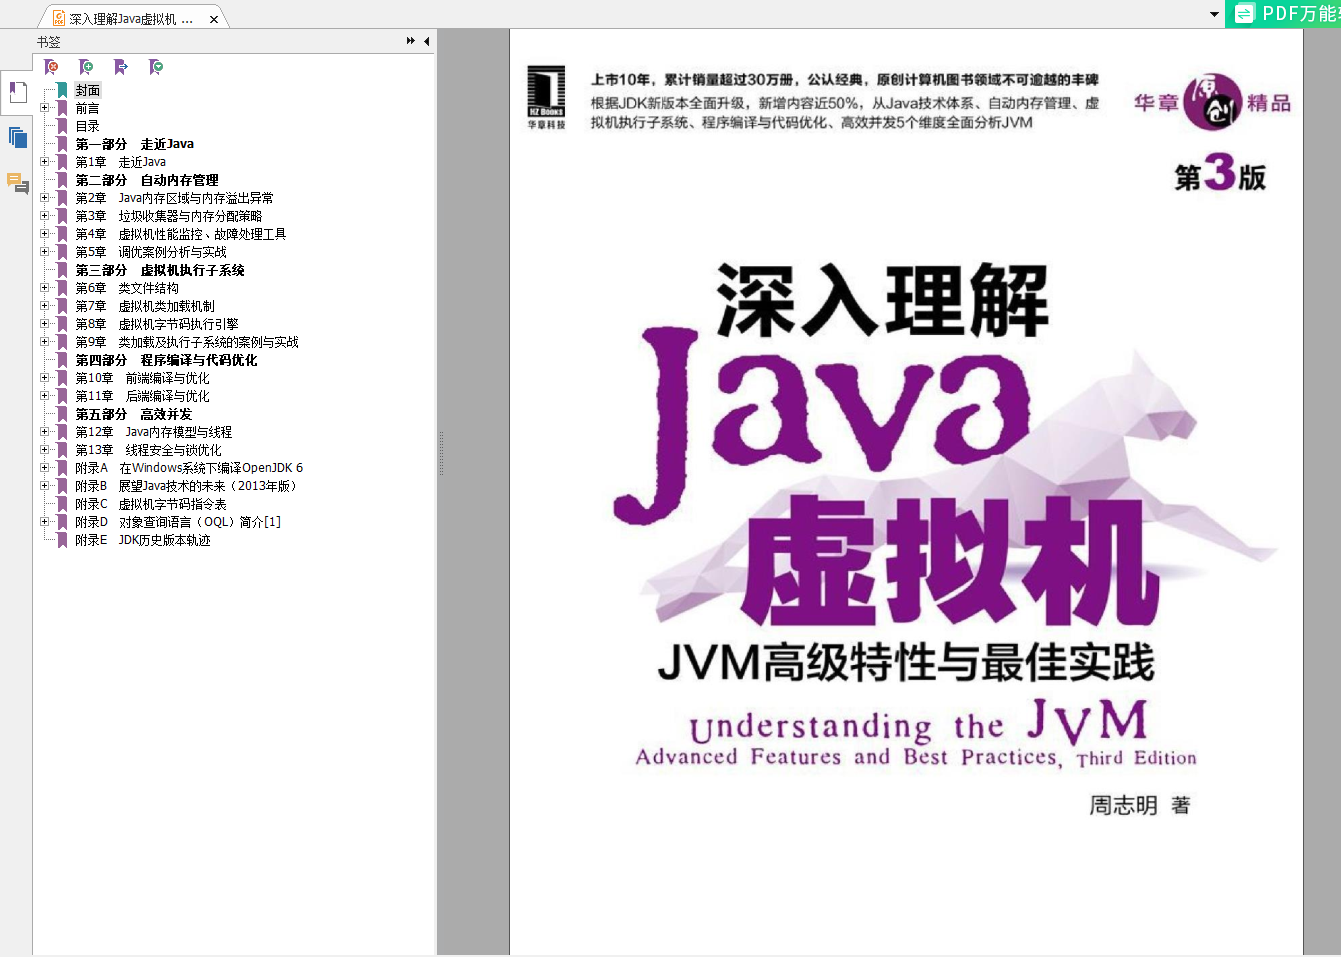Open bookmark 第四部分 程序编译与代码优化
This screenshot has height=957, width=1341.
(166, 360)
